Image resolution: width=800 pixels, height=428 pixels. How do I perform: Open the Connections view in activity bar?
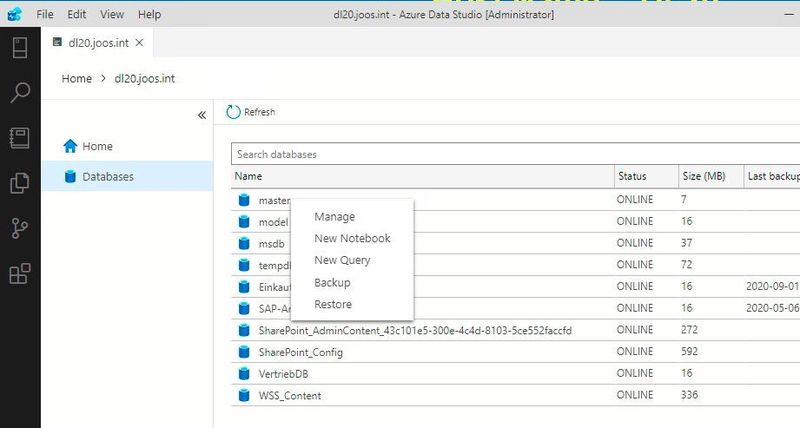[x=20, y=48]
